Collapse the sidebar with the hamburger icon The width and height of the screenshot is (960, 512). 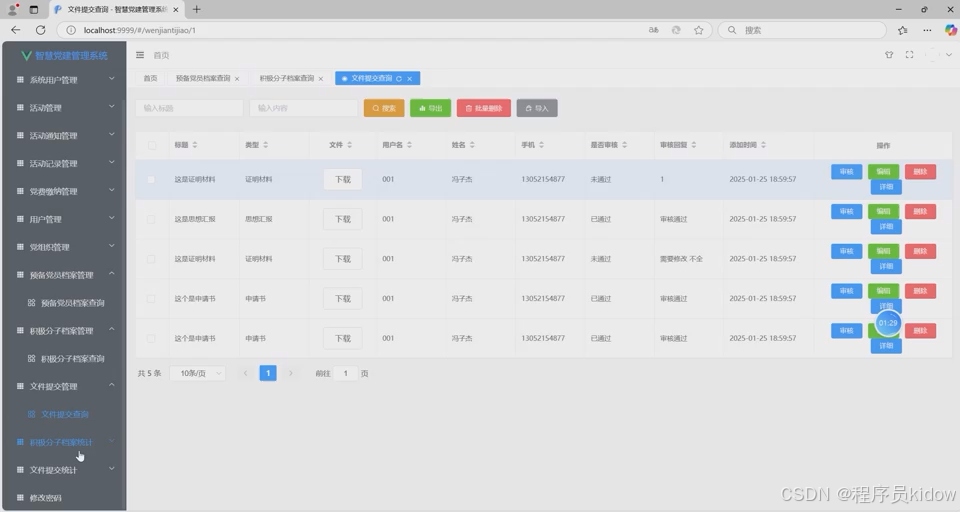click(x=140, y=55)
